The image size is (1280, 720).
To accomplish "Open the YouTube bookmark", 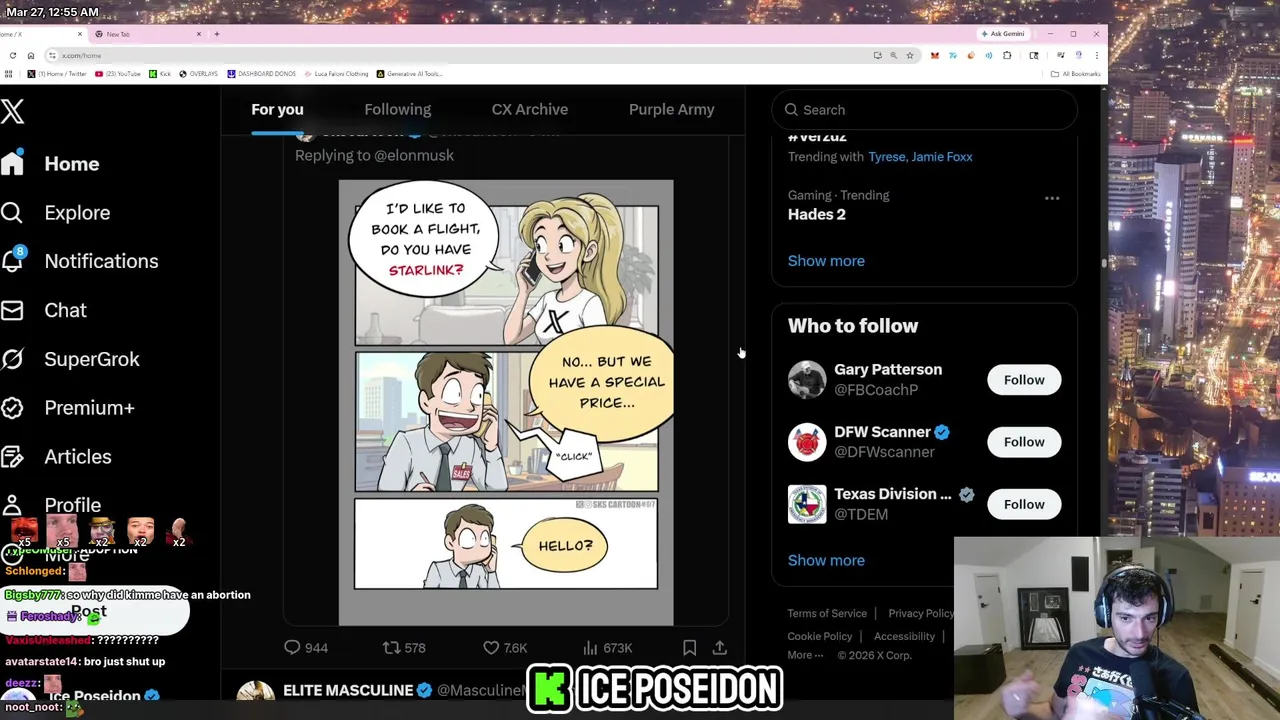I will coord(118,74).
